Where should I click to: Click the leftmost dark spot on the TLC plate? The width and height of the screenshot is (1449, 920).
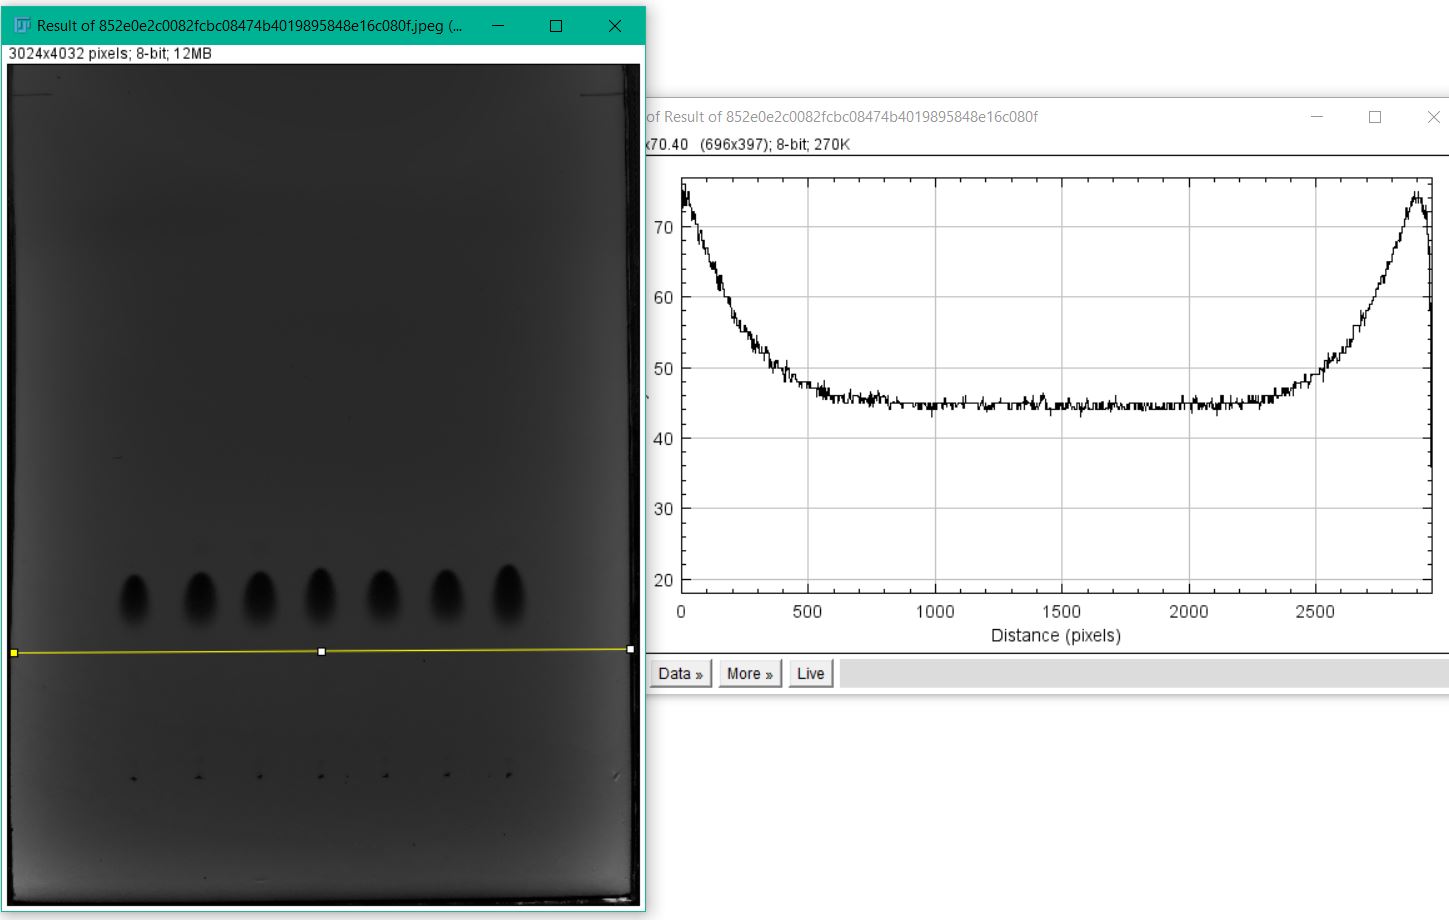132,597
